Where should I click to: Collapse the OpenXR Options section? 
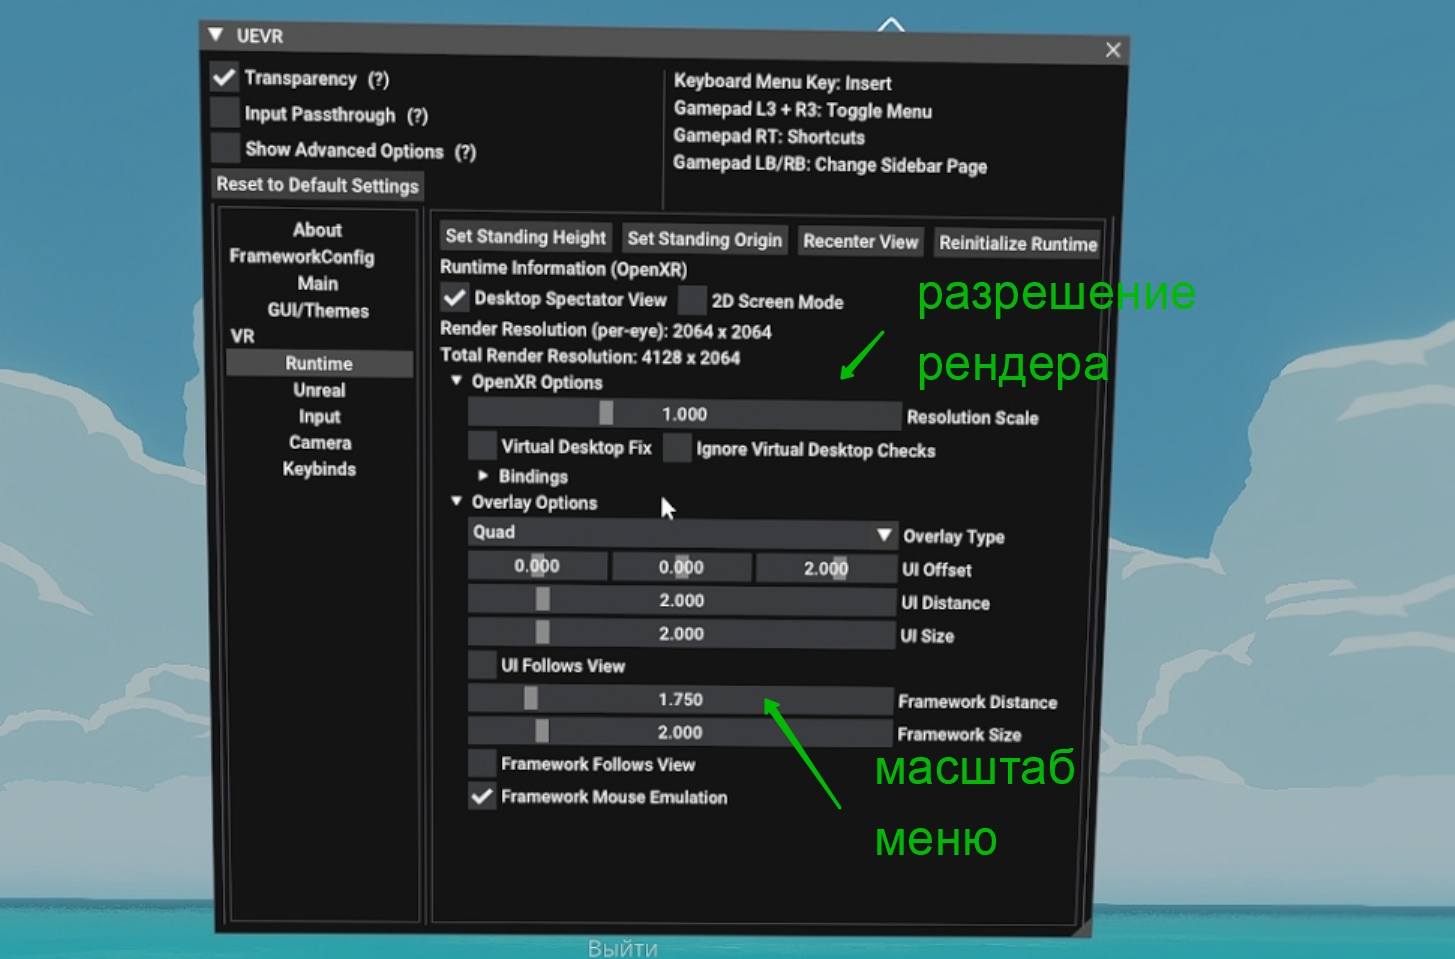click(456, 381)
